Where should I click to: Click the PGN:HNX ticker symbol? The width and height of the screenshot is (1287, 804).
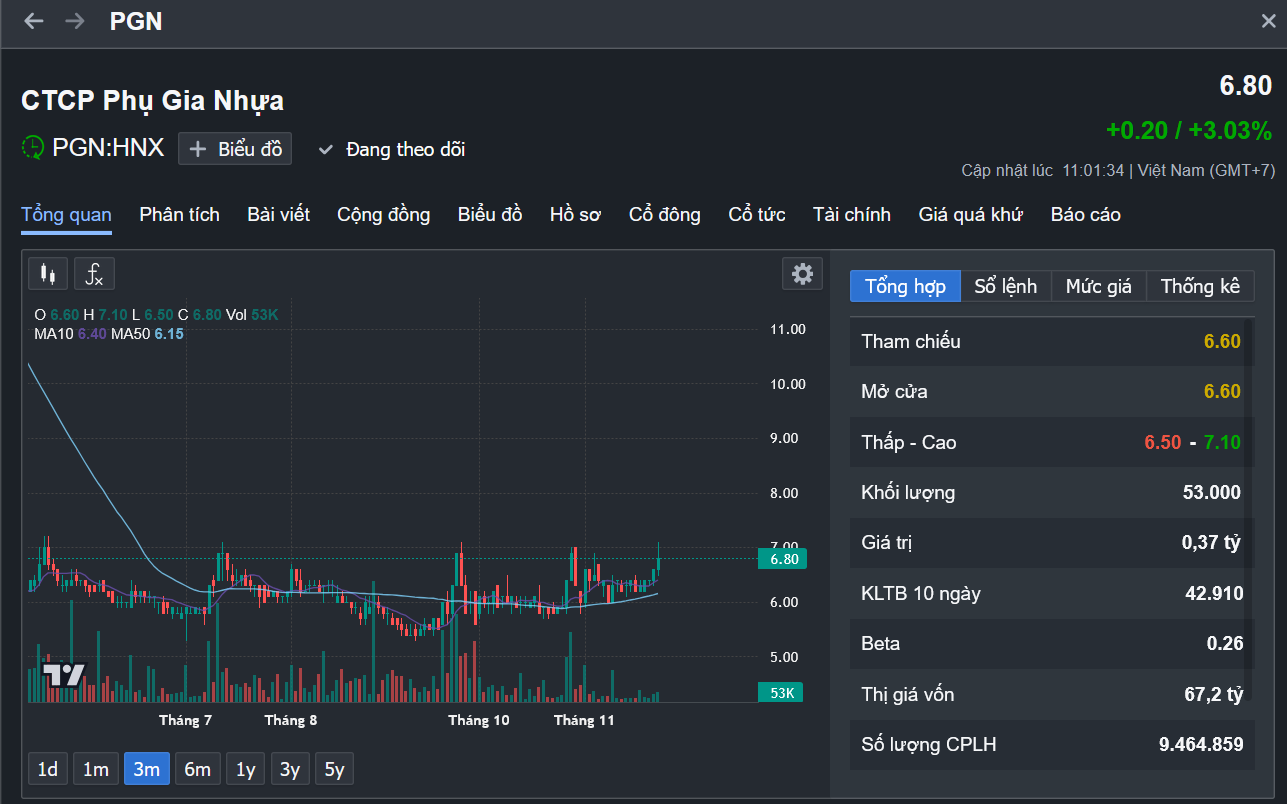tap(108, 148)
